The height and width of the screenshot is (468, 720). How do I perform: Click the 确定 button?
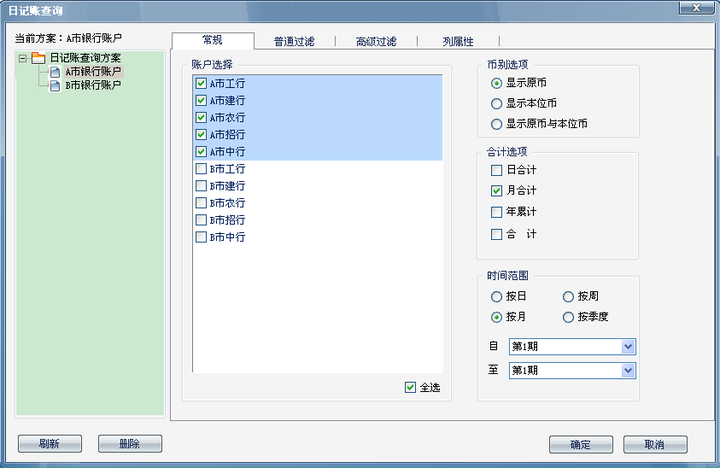pos(581,445)
